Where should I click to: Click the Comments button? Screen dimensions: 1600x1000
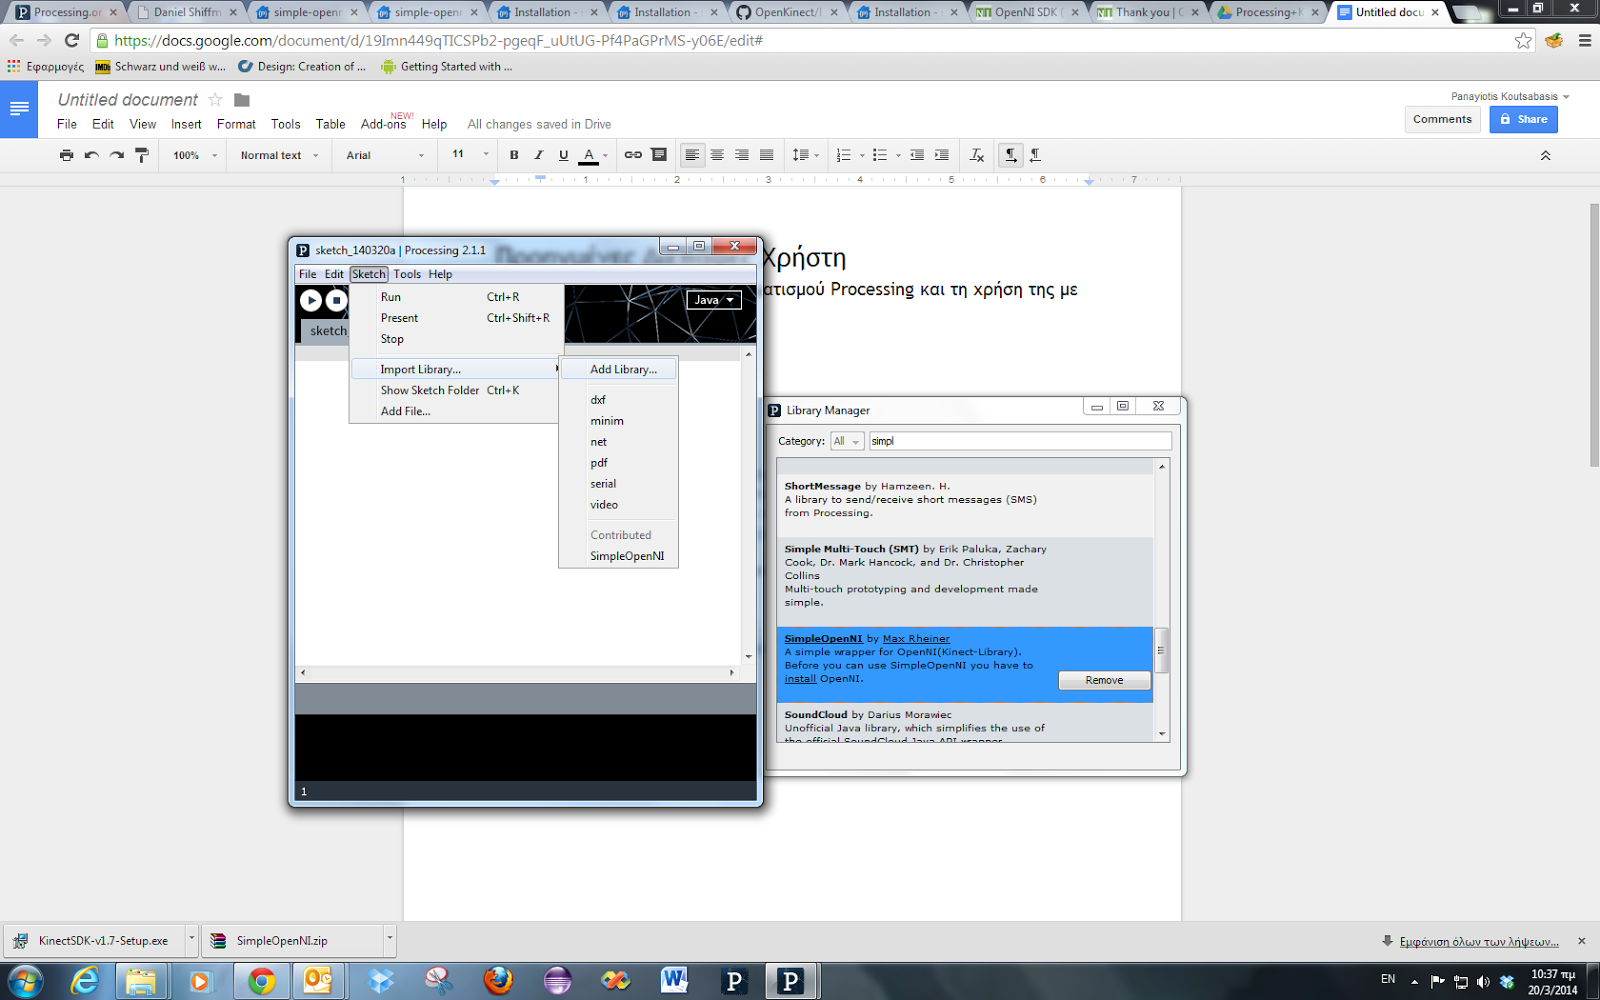(x=1442, y=119)
